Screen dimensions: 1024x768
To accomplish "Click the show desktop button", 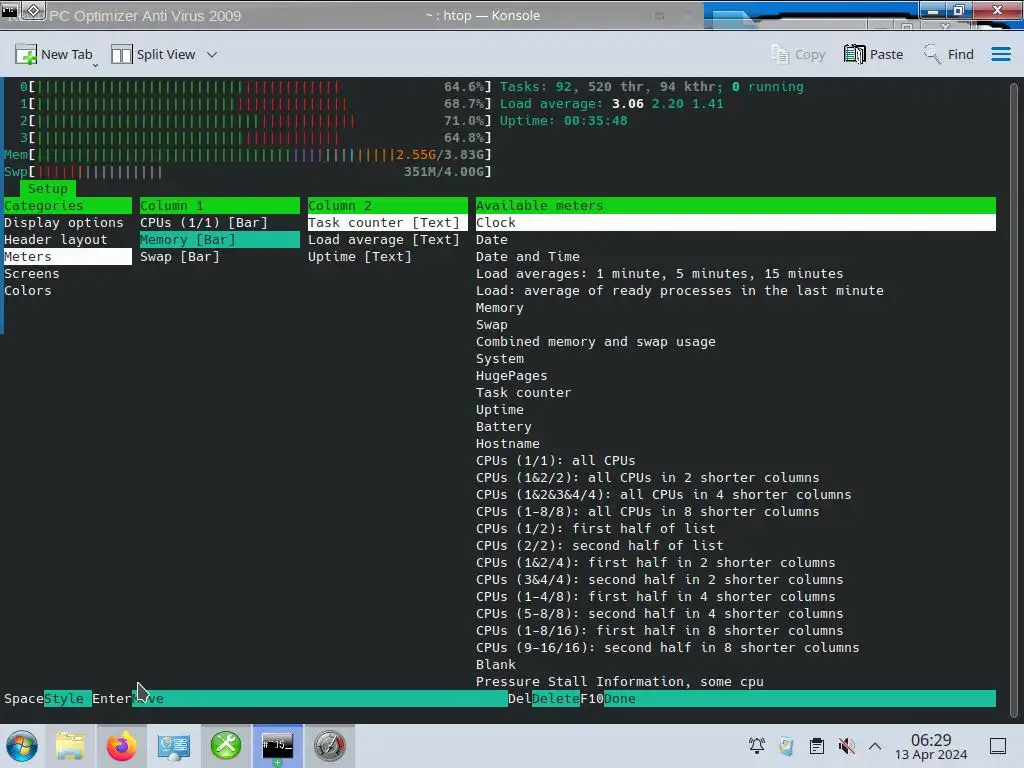I will 998,746.
